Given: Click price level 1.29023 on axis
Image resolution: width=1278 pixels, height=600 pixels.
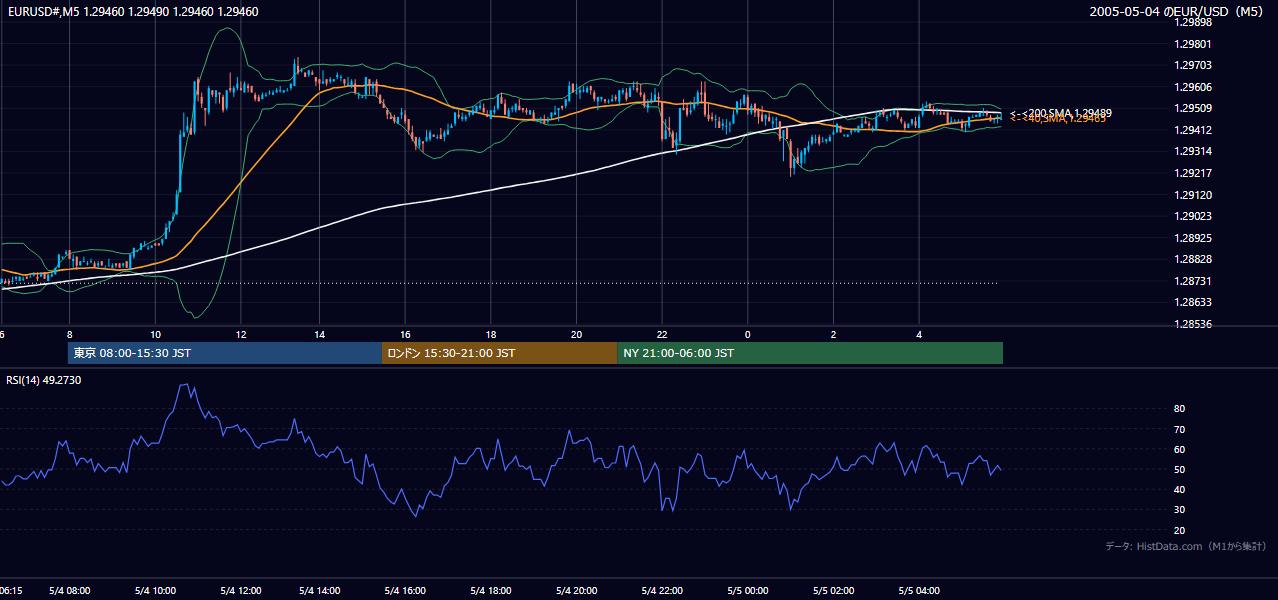Looking at the screenshot, I should (x=1192, y=216).
